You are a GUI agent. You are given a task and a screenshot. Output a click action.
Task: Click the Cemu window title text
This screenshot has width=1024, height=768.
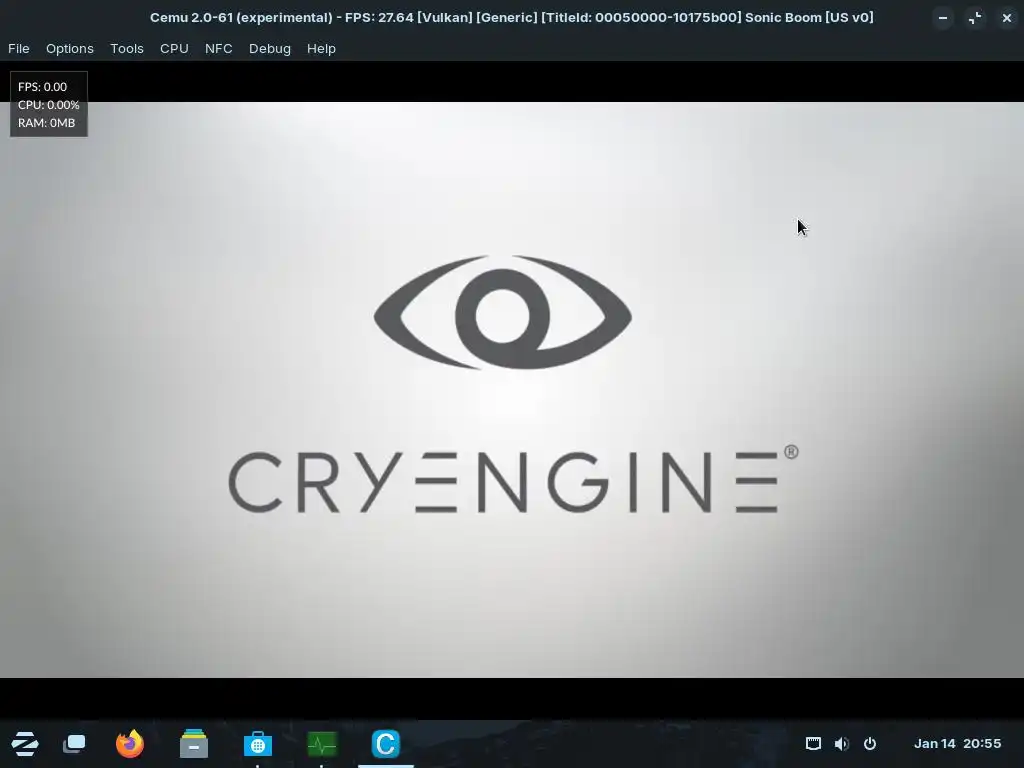pos(511,17)
